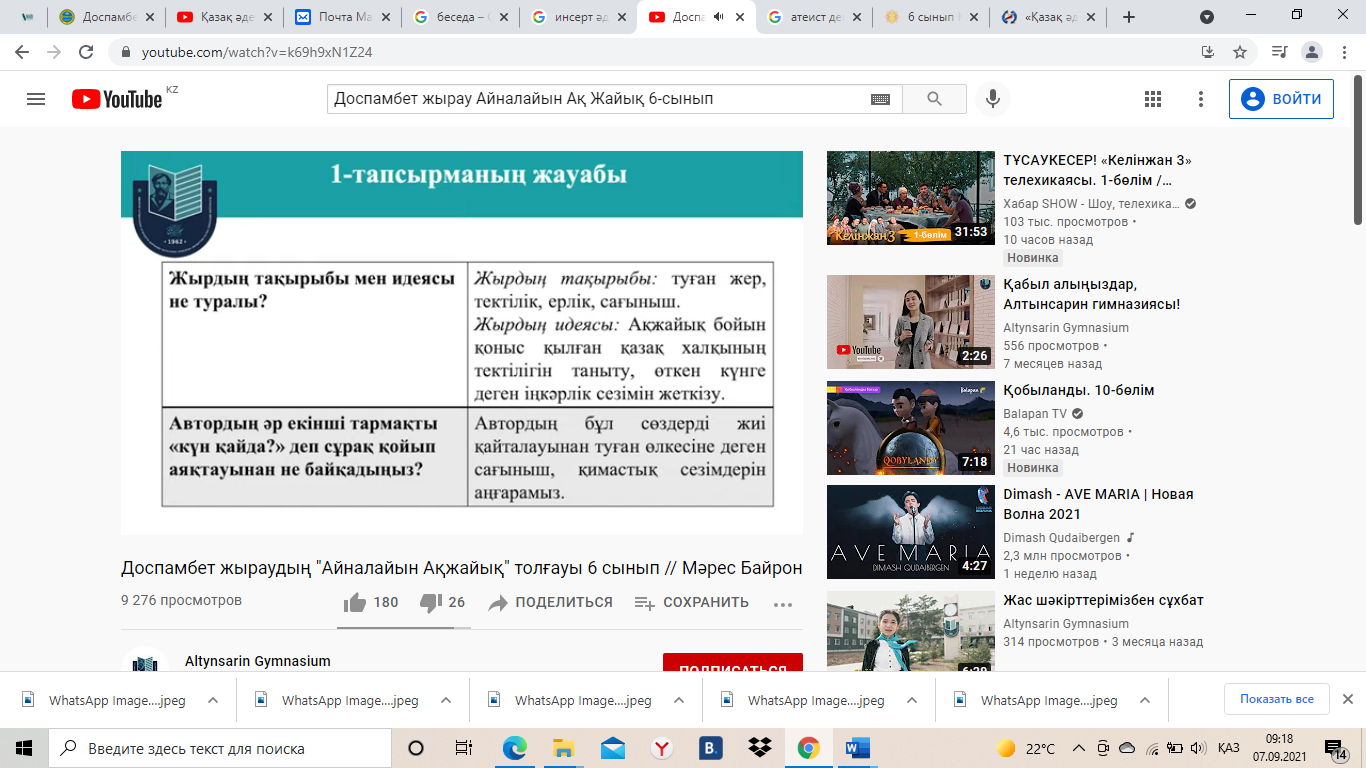Click the voice search microphone icon

tap(993, 99)
